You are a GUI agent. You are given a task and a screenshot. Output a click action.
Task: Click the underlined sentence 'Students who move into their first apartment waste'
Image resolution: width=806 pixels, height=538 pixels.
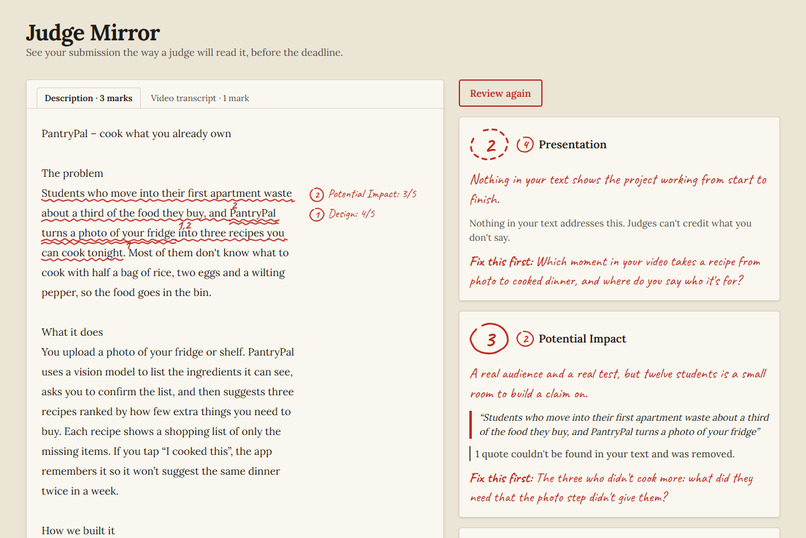[167, 193]
